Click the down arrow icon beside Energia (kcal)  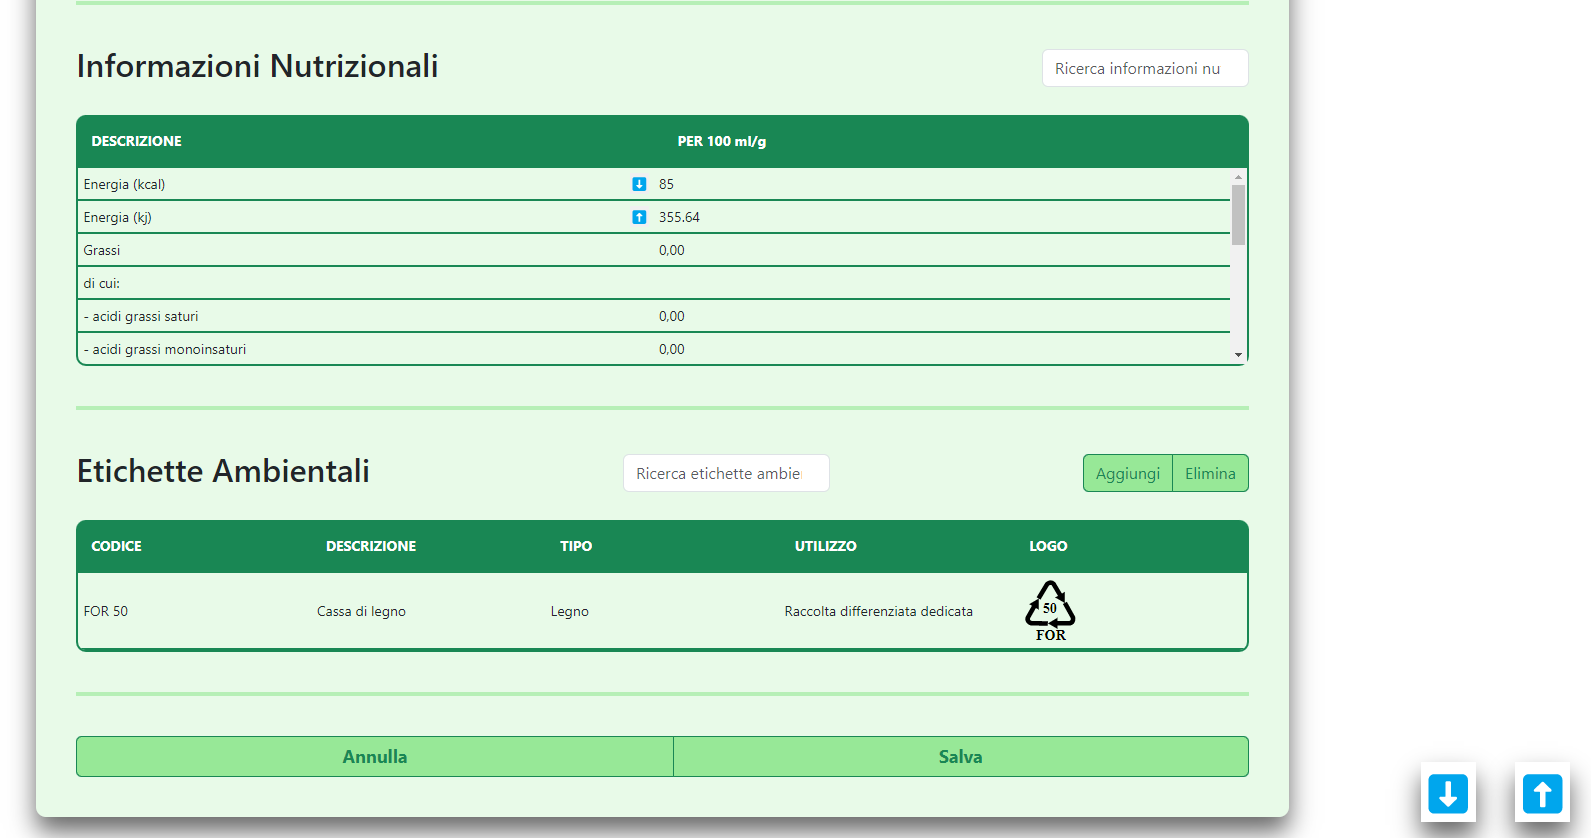pyautogui.click(x=639, y=184)
